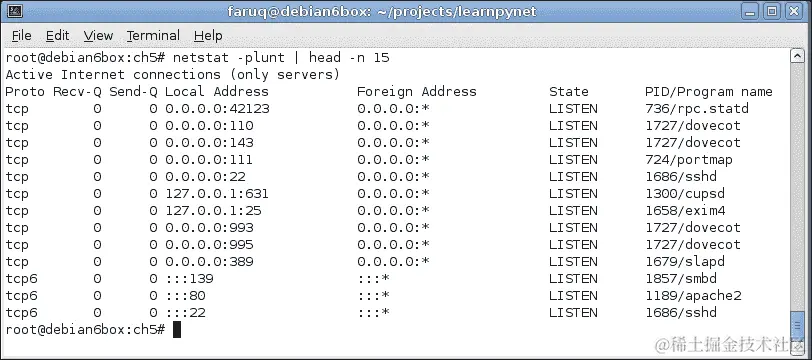The image size is (812, 360).
Task: Click the 'Active Internet connections (only servers)' line
Action: coord(173,75)
